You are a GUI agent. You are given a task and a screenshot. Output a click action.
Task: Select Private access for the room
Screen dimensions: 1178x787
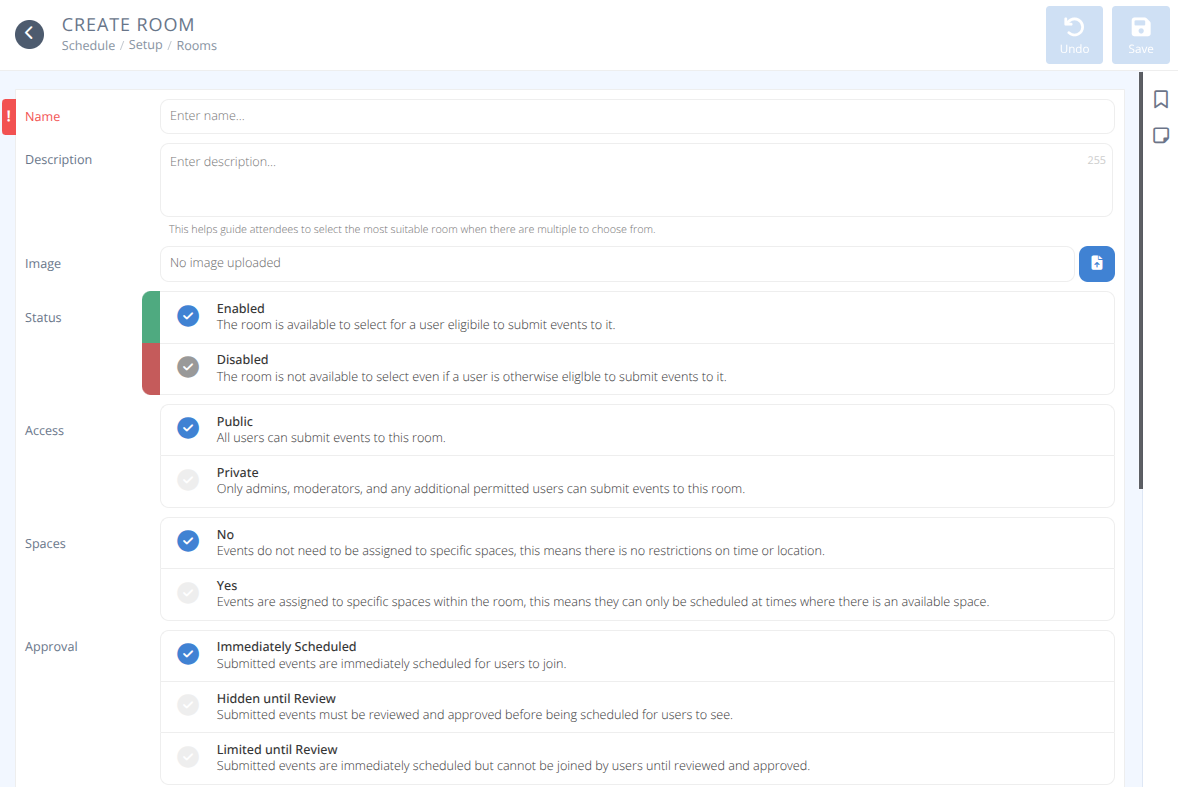[188, 479]
